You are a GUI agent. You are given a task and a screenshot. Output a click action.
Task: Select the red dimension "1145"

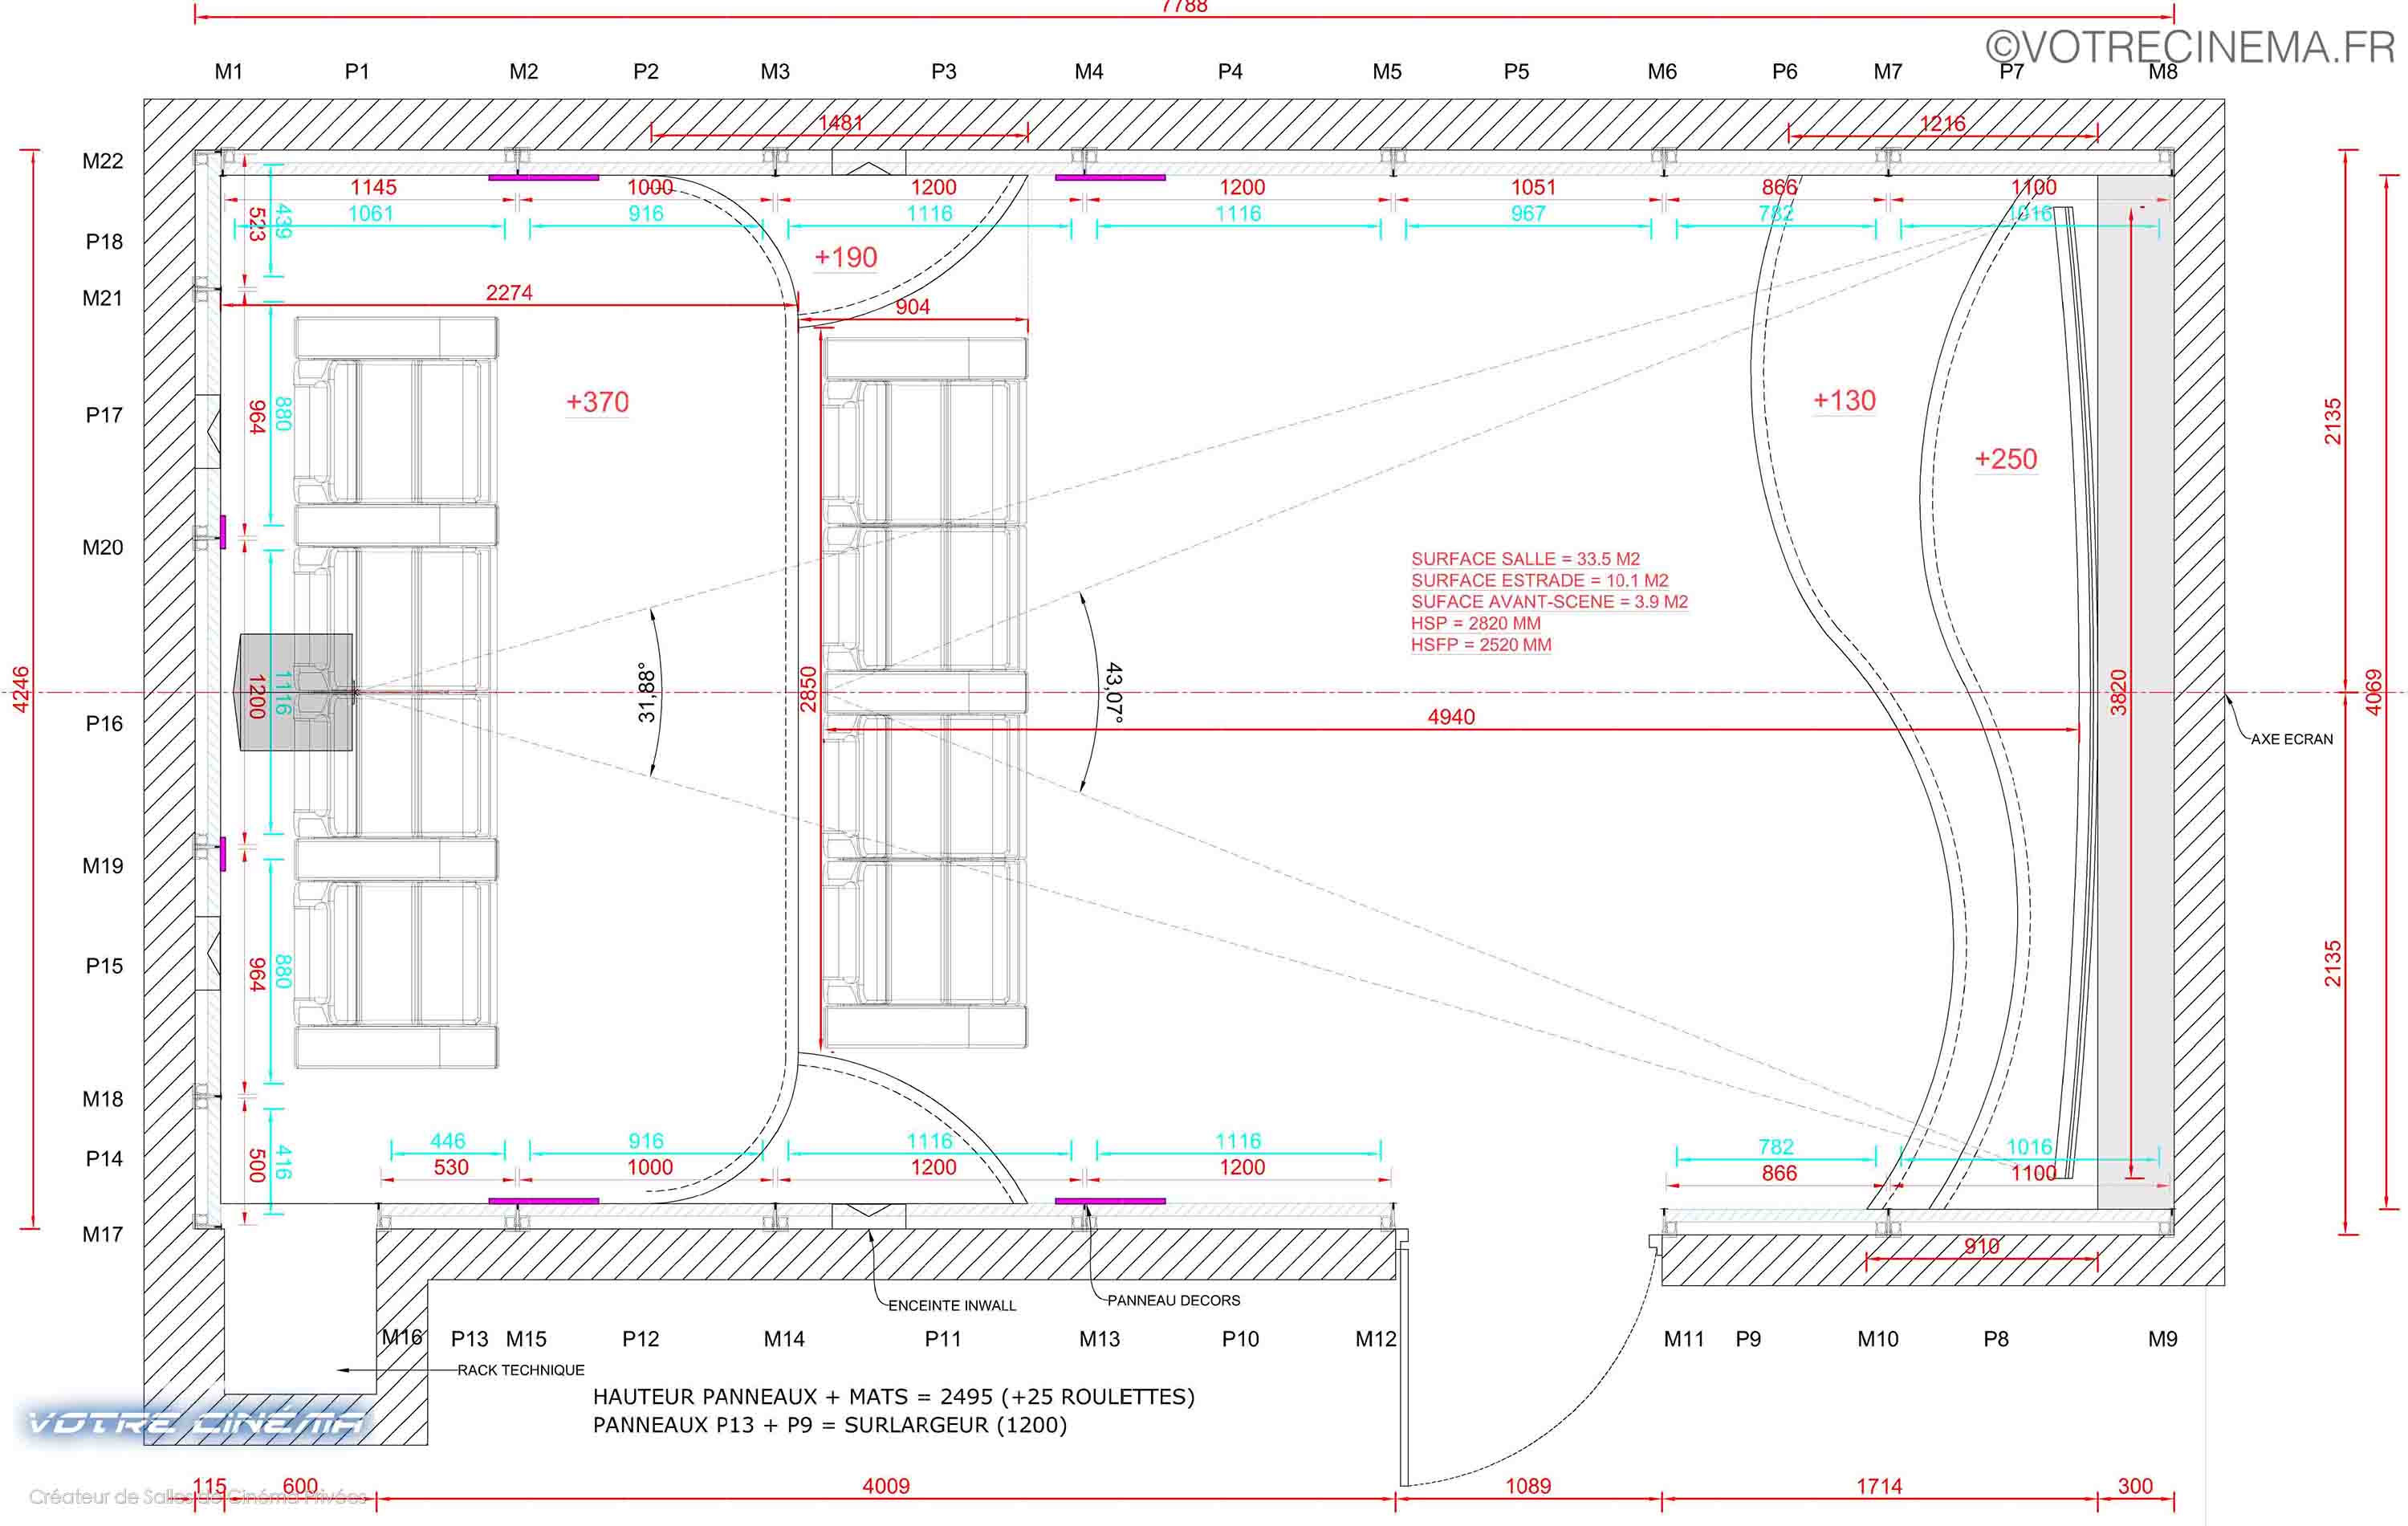(373, 187)
